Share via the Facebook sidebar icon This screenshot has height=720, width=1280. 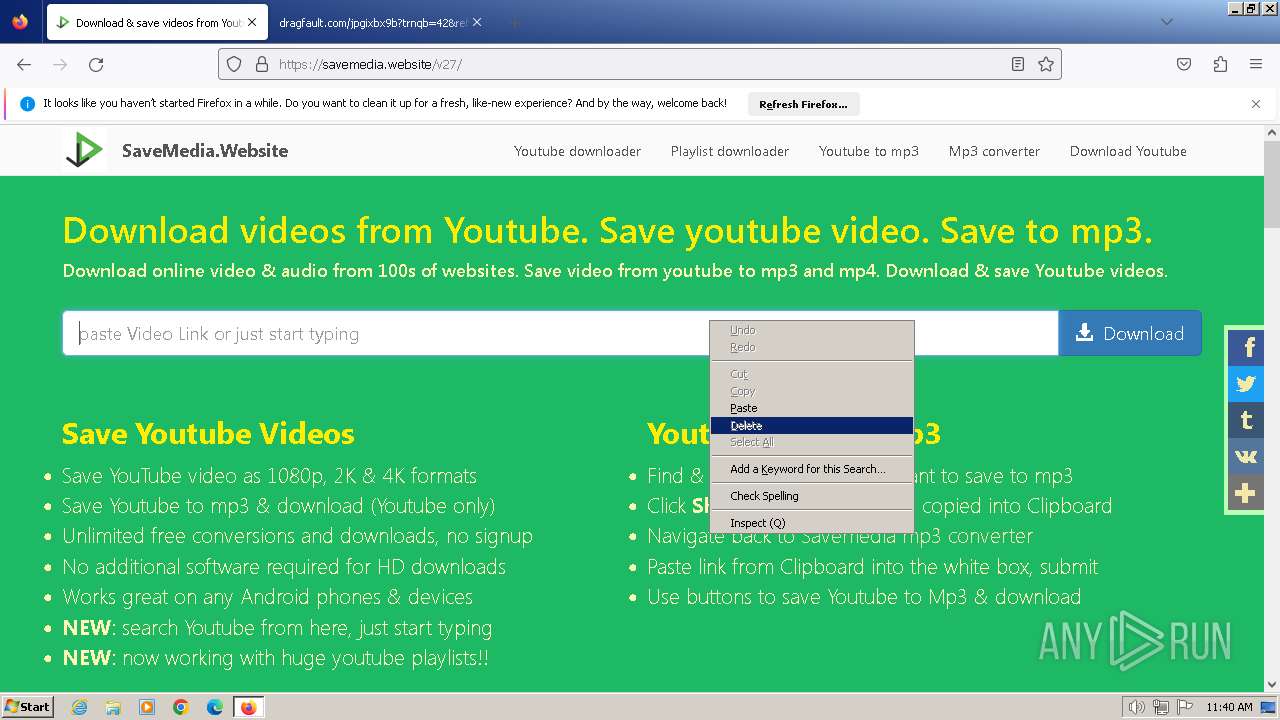[1246, 348]
